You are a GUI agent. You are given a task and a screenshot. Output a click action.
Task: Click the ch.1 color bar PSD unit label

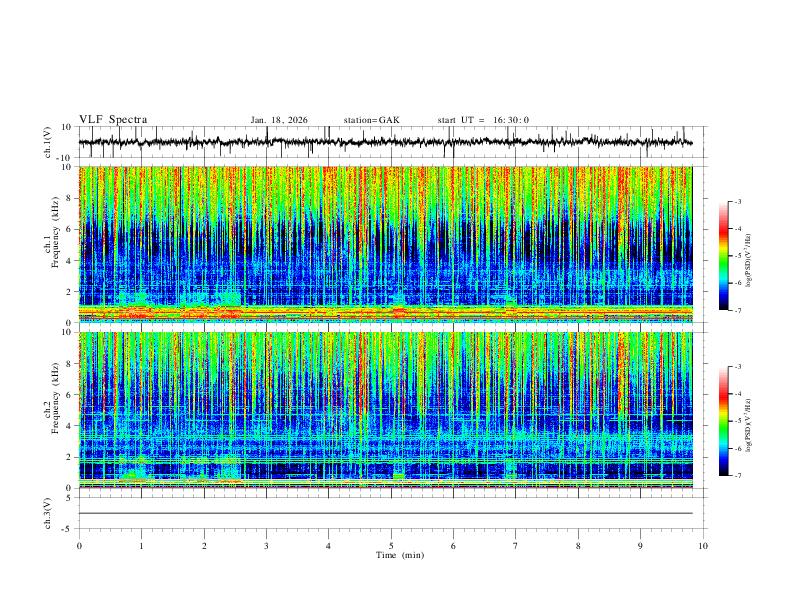tap(749, 261)
